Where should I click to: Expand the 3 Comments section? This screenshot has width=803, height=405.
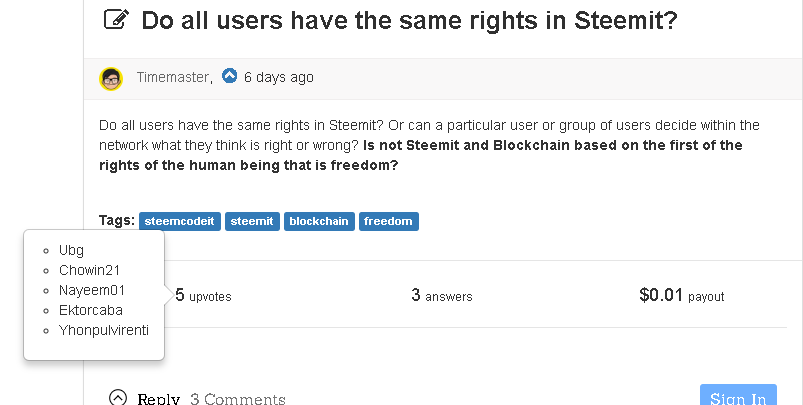point(237,399)
